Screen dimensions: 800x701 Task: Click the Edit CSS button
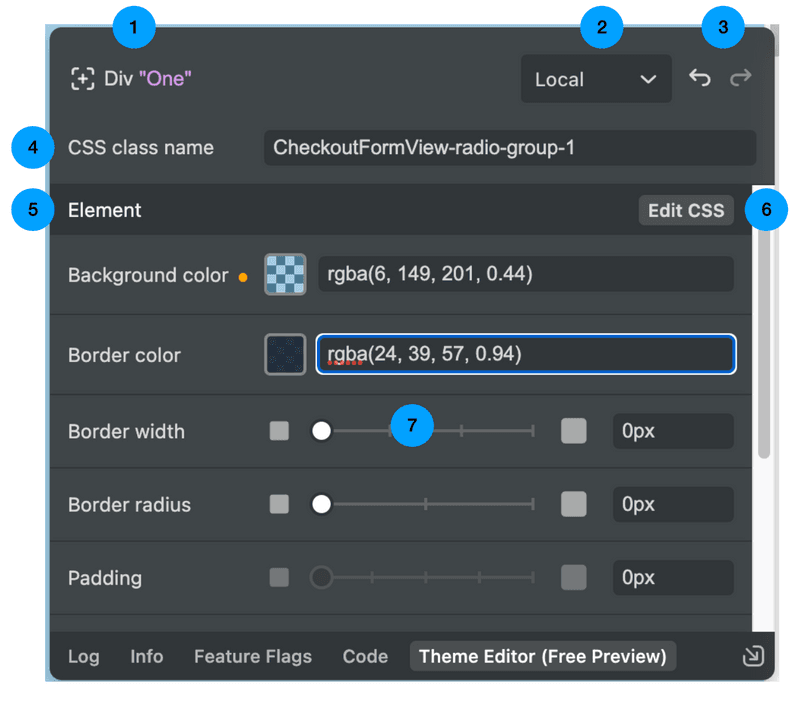coord(686,210)
